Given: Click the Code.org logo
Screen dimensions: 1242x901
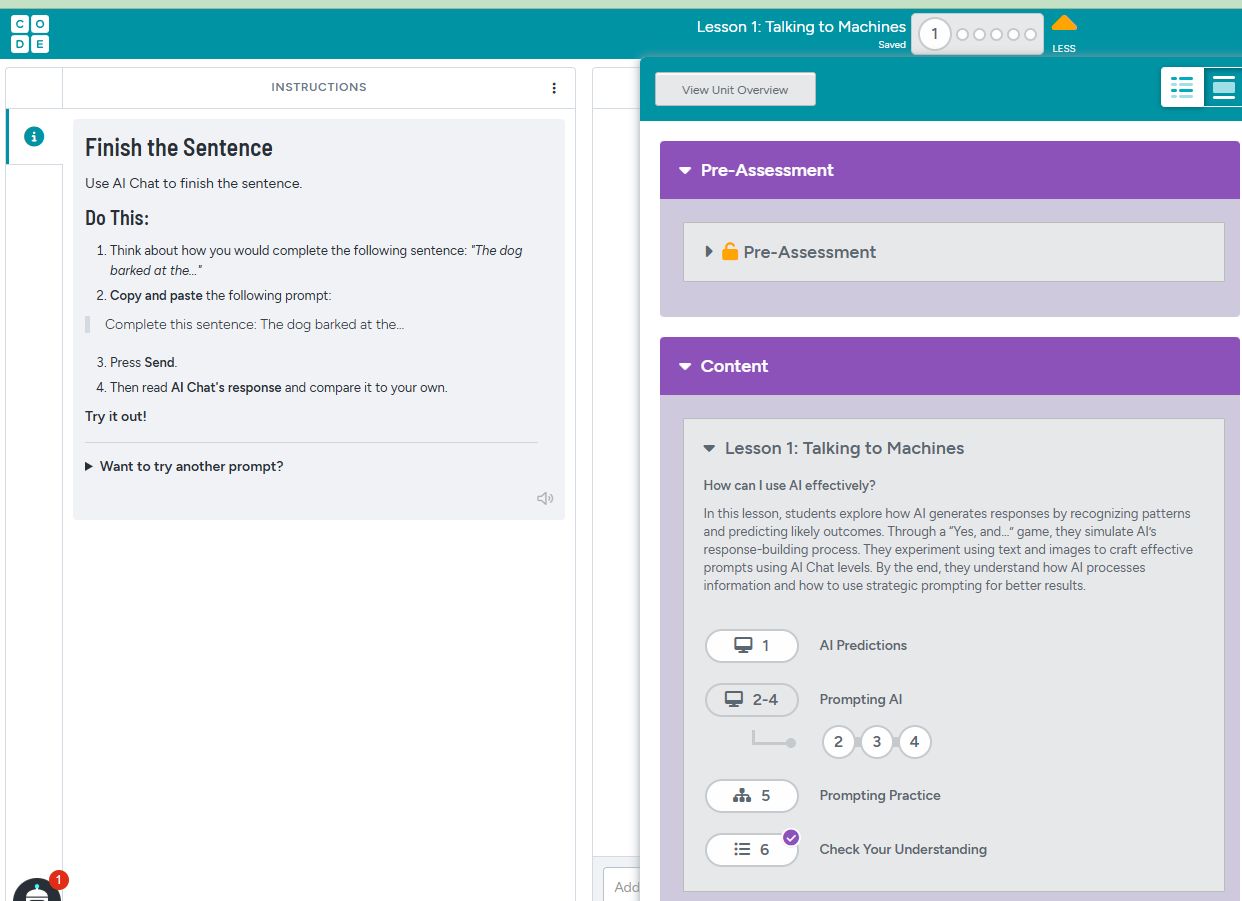Looking at the screenshot, I should [29, 34].
